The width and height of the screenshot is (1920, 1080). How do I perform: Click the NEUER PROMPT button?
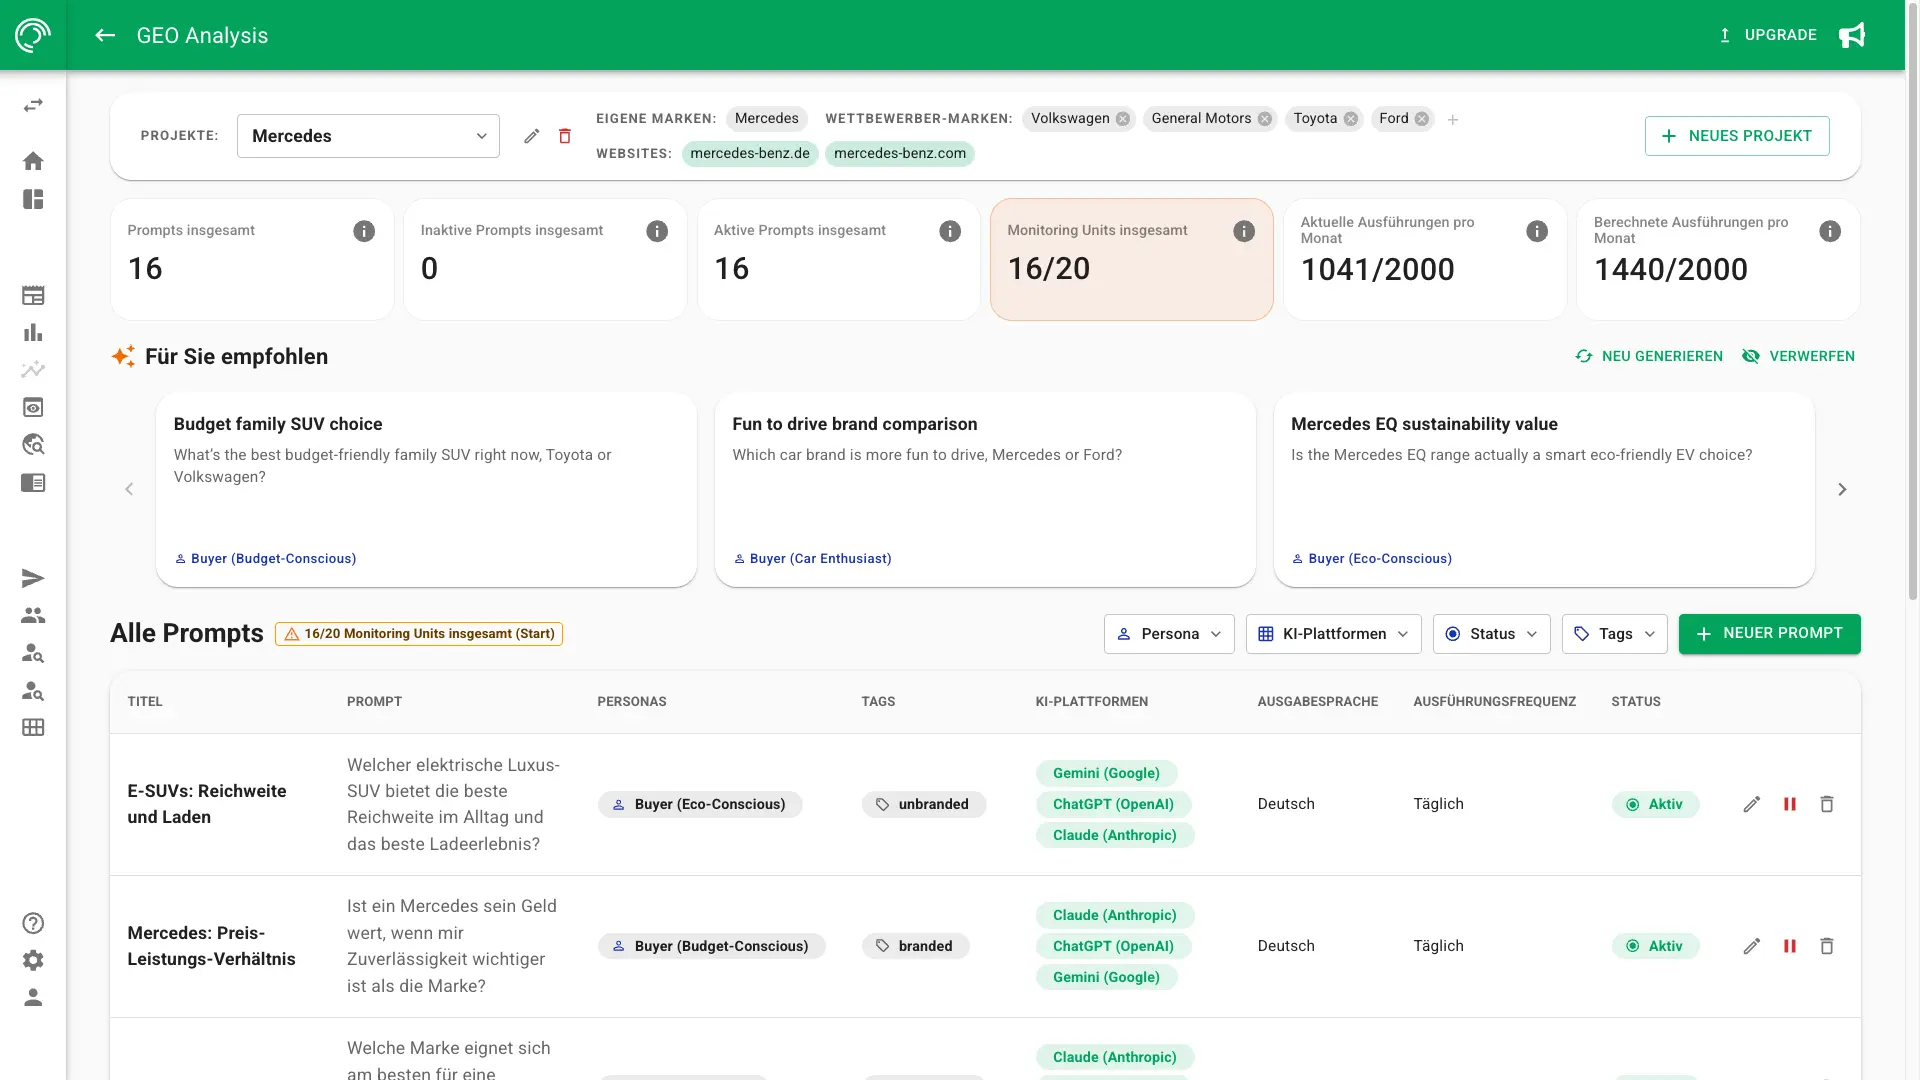(1769, 634)
